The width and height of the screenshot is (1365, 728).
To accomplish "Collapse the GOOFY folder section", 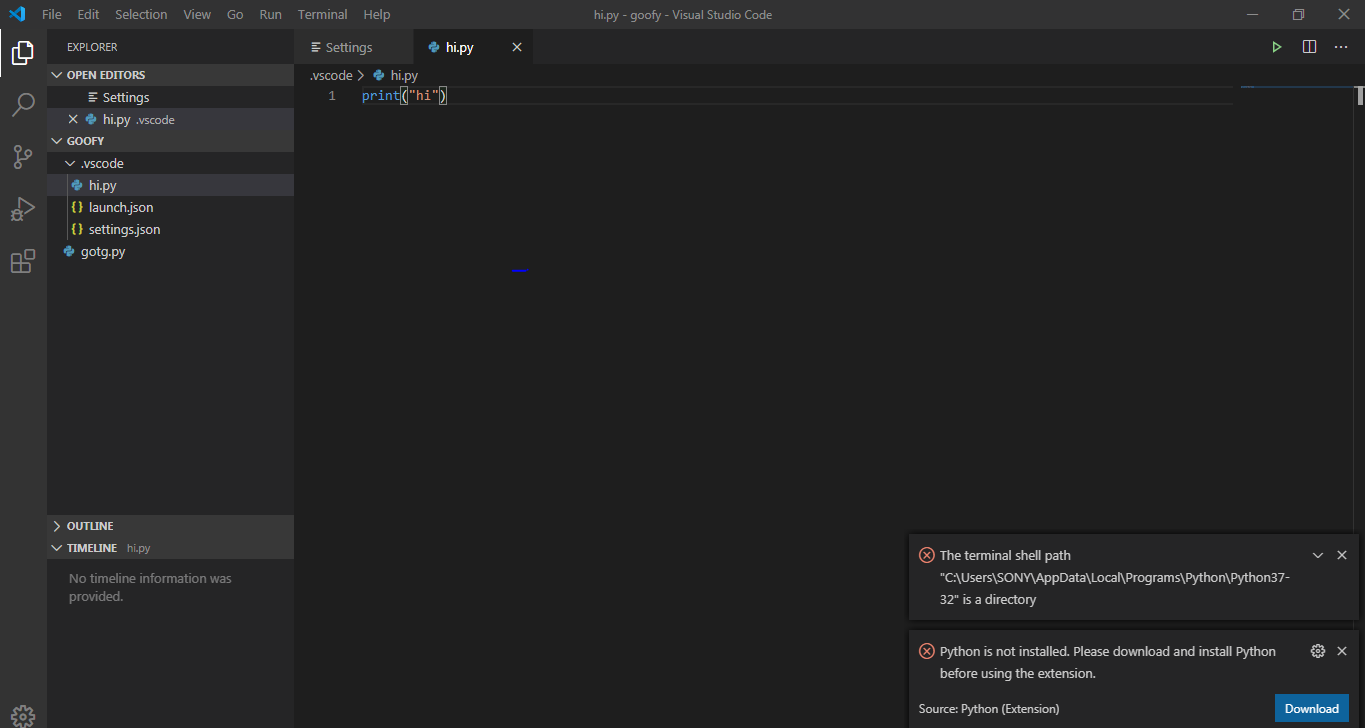I will tap(170, 141).
